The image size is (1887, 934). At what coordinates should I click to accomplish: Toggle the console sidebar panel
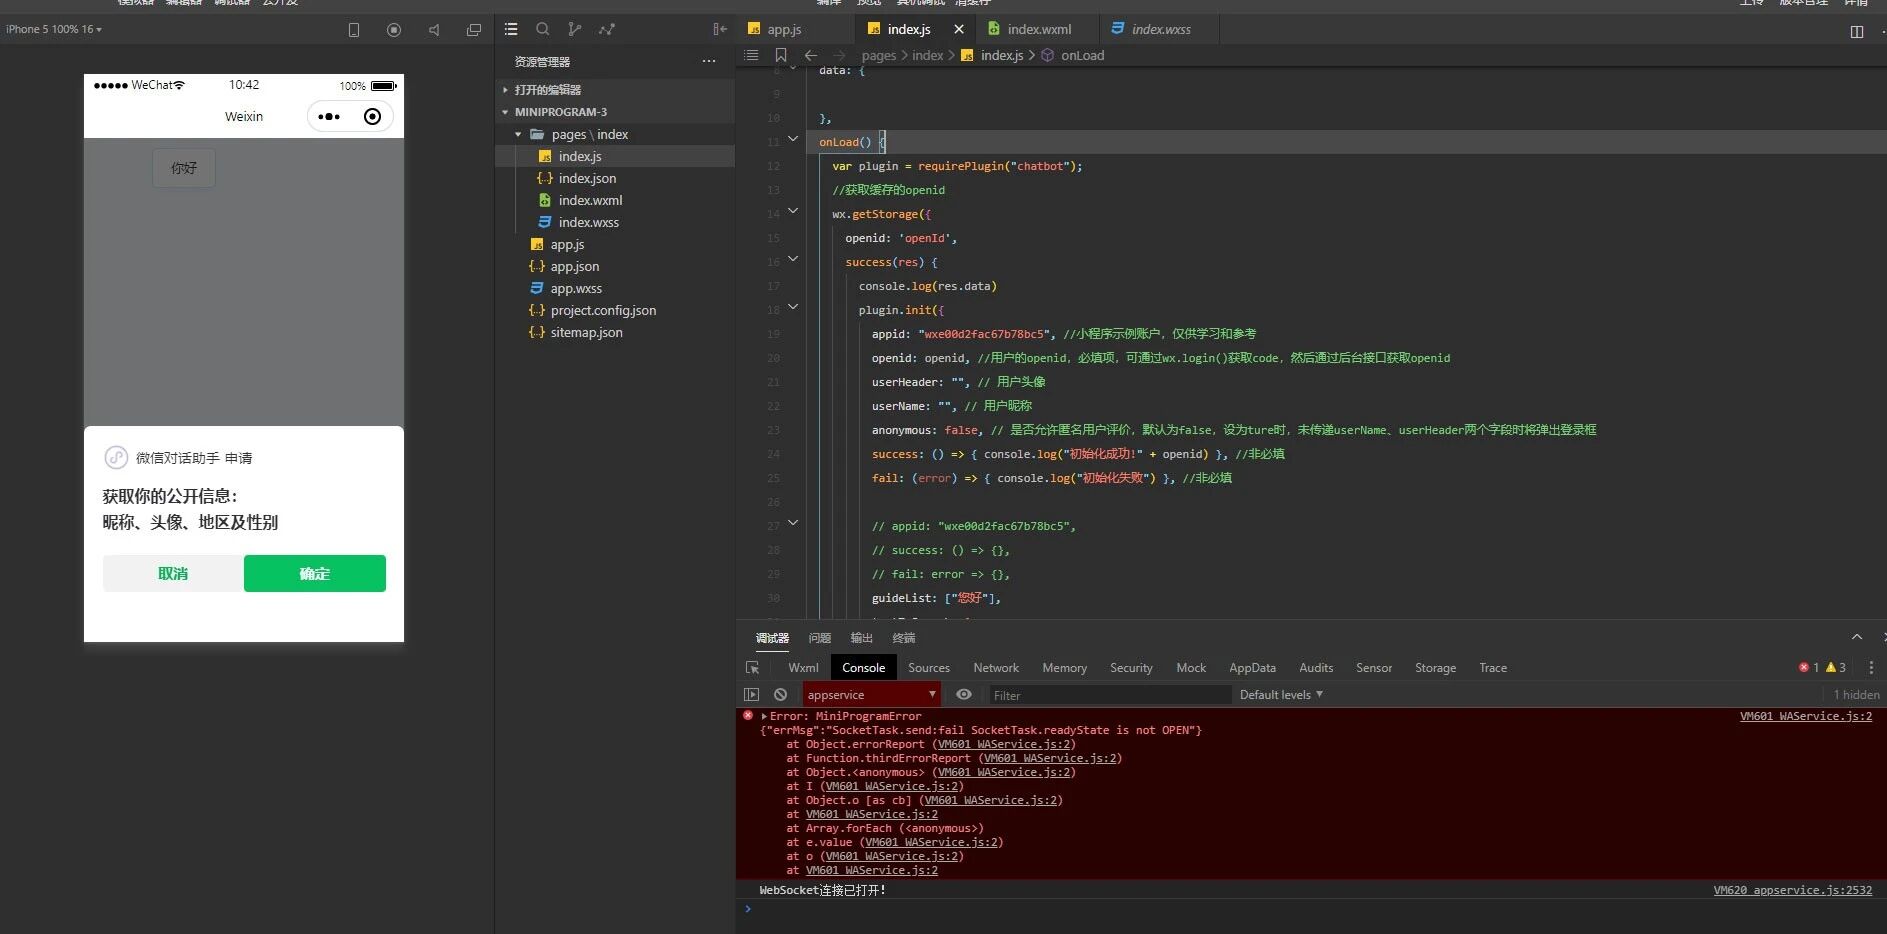pos(751,694)
